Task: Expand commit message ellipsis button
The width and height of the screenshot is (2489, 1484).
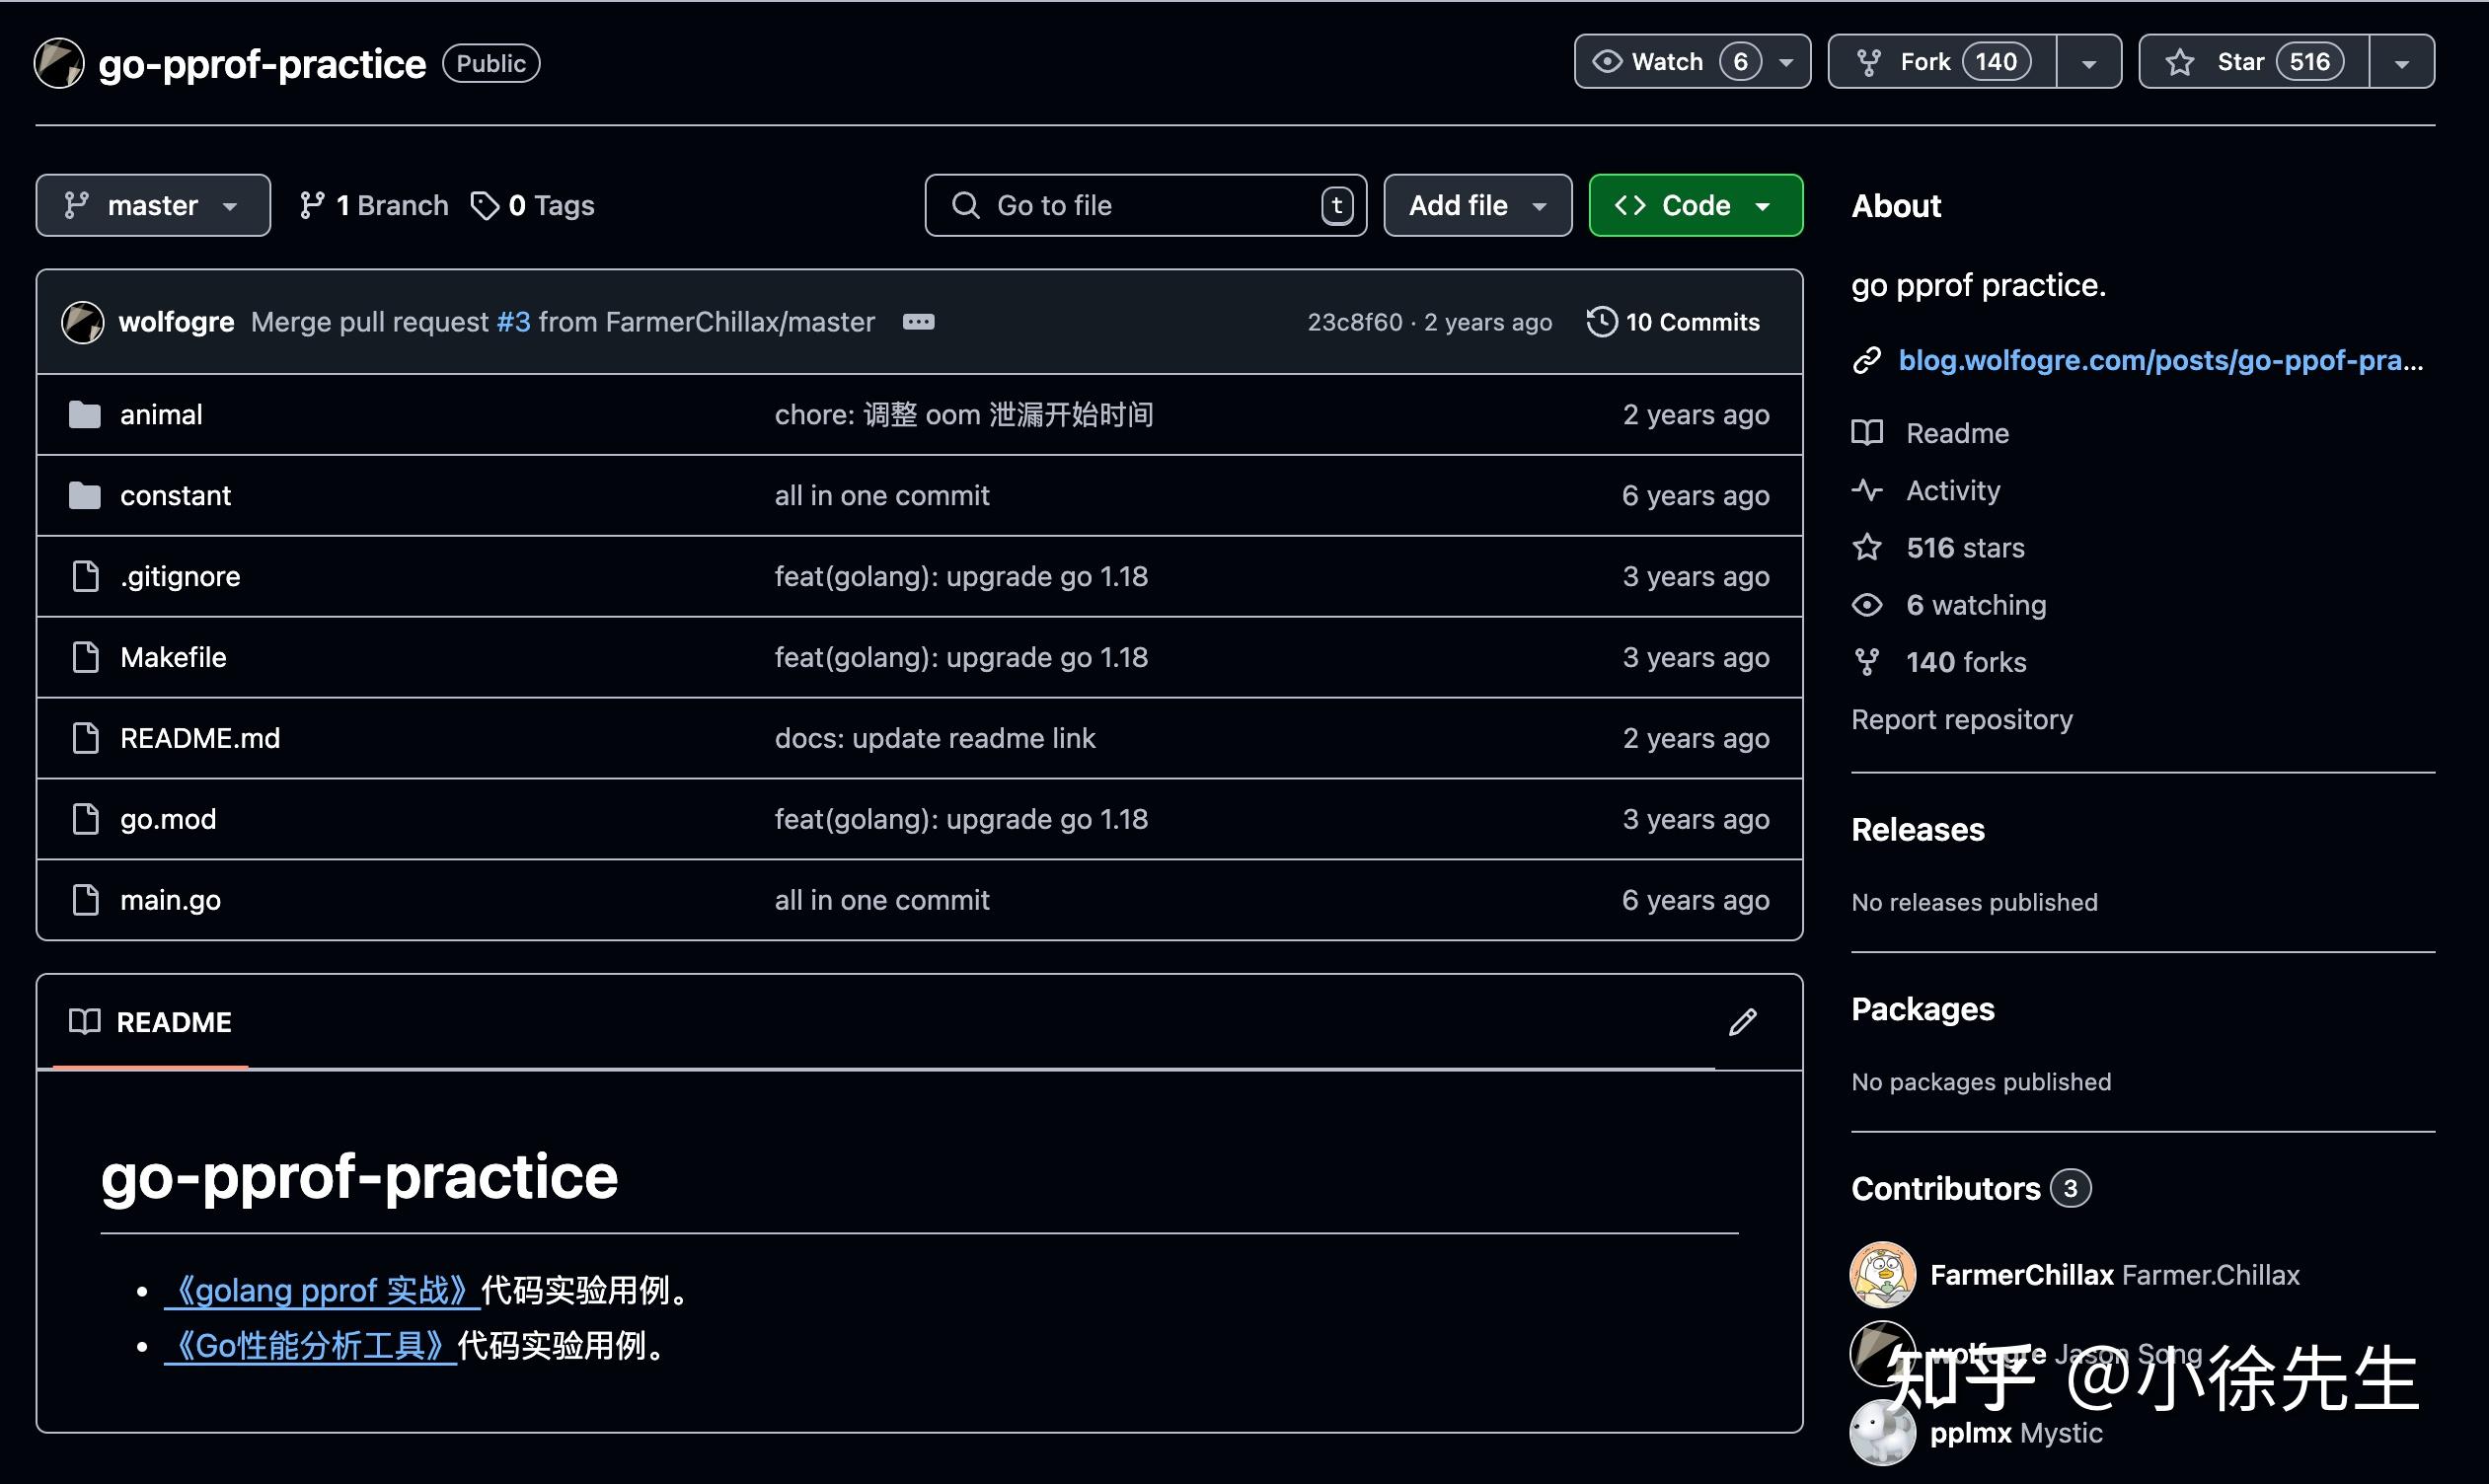Action: (918, 322)
